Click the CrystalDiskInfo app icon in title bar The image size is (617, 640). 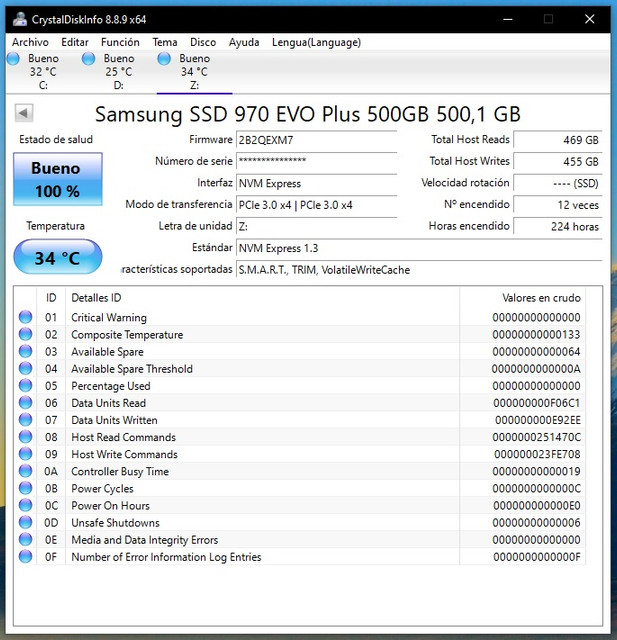[x=20, y=19]
